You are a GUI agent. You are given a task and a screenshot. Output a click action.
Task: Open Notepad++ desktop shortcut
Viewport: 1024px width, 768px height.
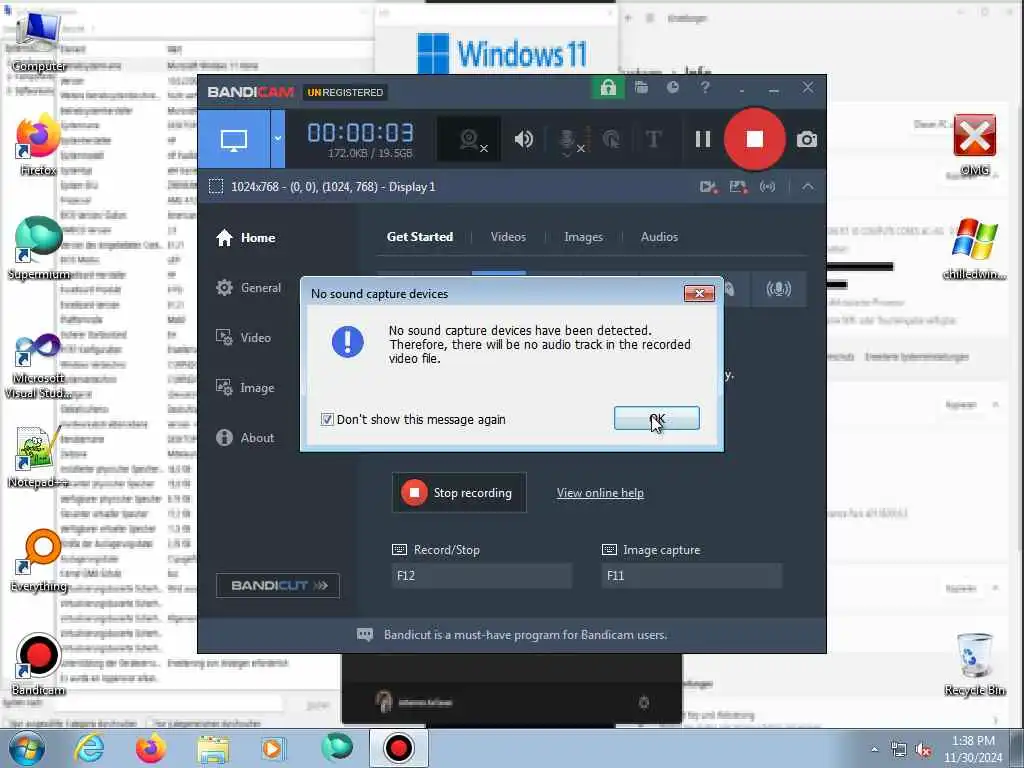point(39,457)
